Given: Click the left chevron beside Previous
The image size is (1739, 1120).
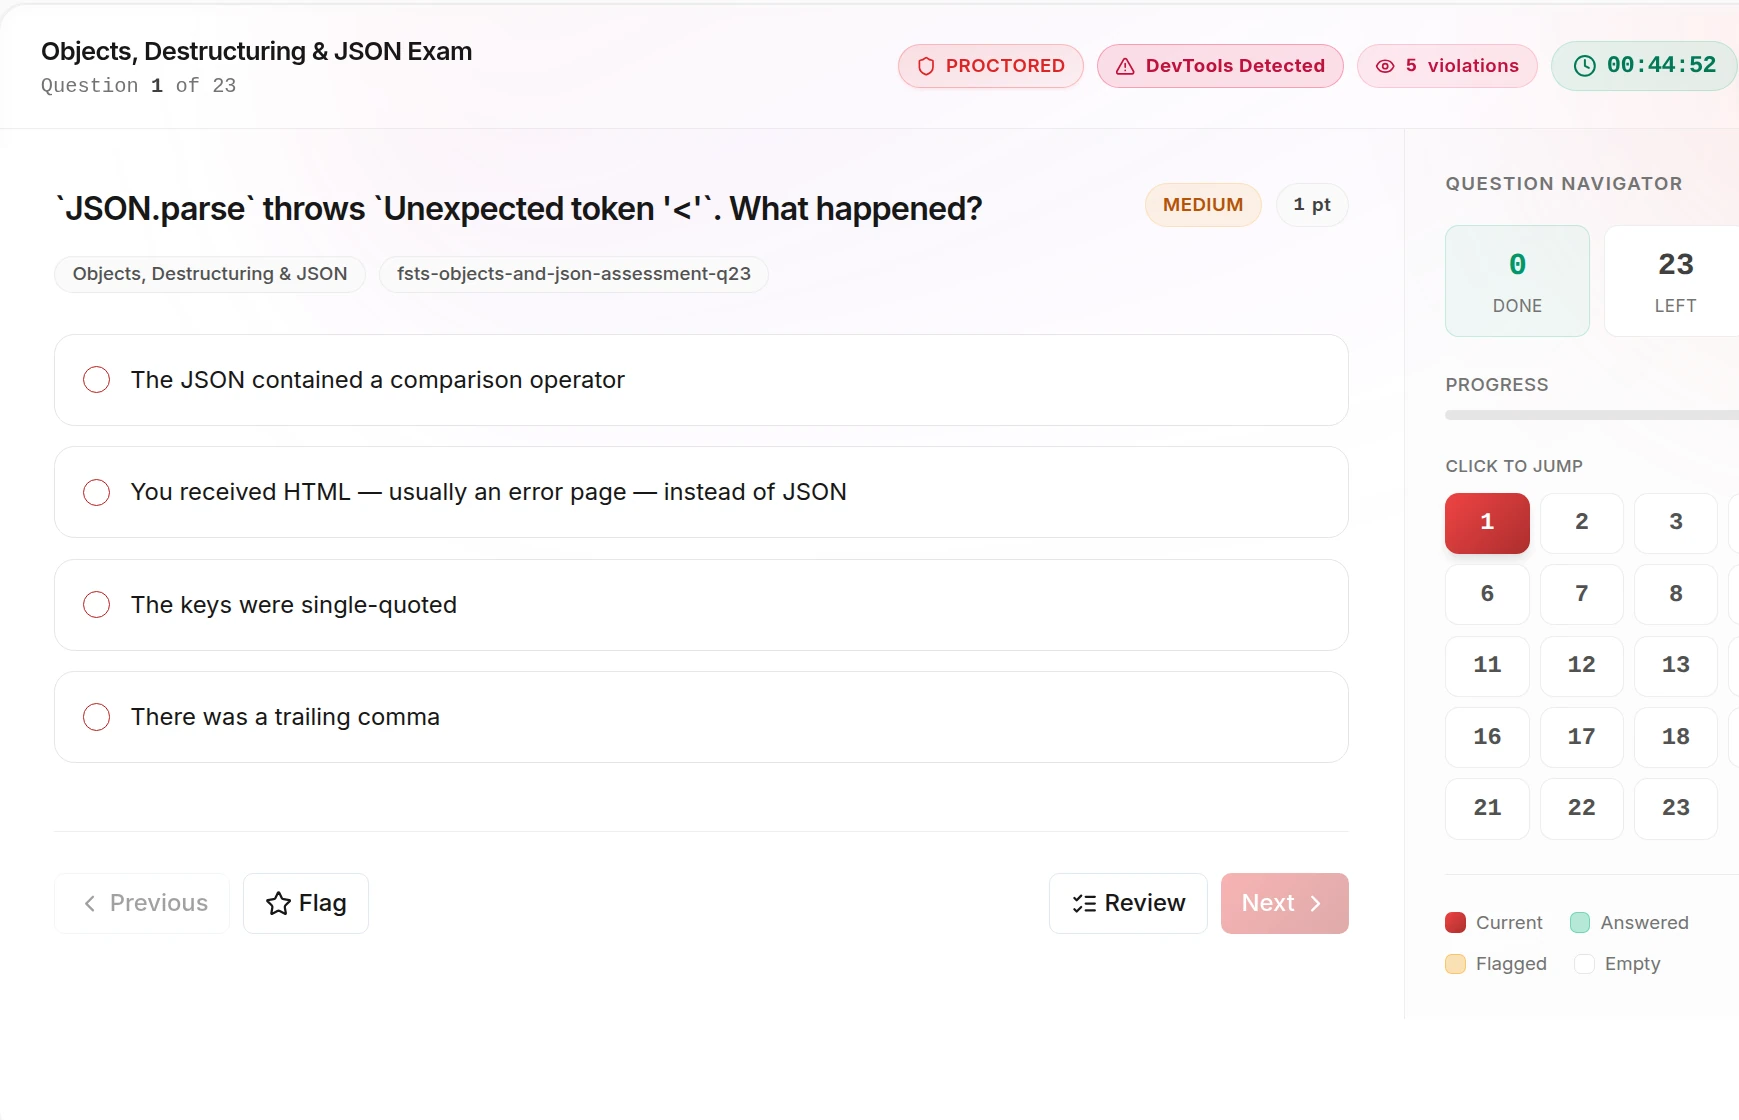Looking at the screenshot, I should pyautogui.click(x=90, y=903).
